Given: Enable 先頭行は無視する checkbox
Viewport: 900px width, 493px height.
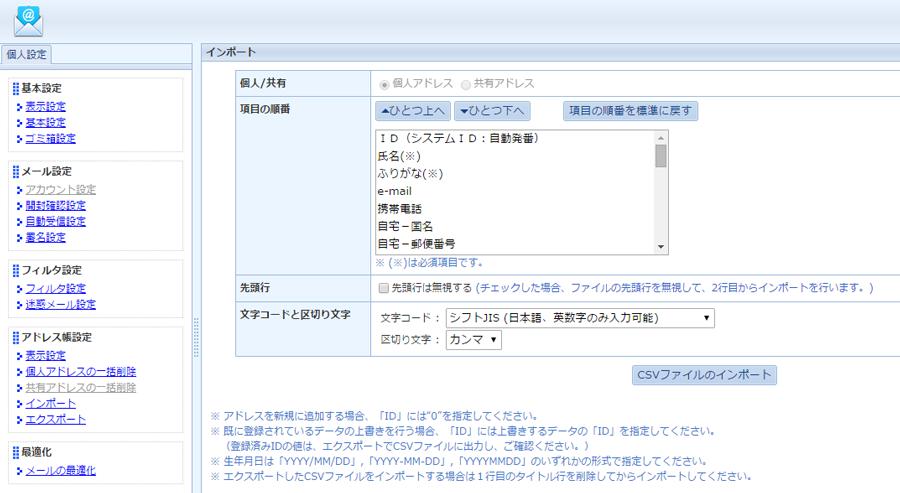Looking at the screenshot, I should tap(383, 288).
